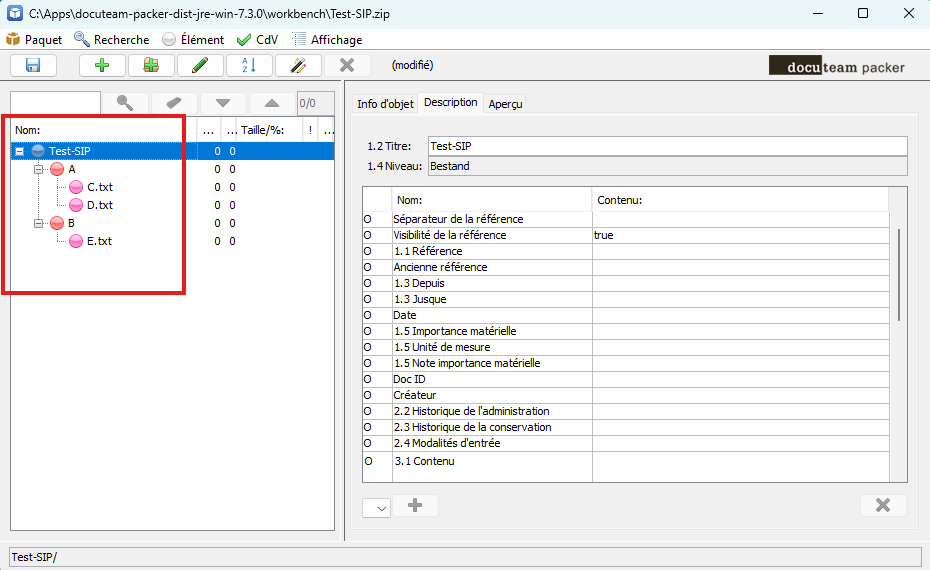
Task: Switch to the Description tab
Action: [x=451, y=103]
